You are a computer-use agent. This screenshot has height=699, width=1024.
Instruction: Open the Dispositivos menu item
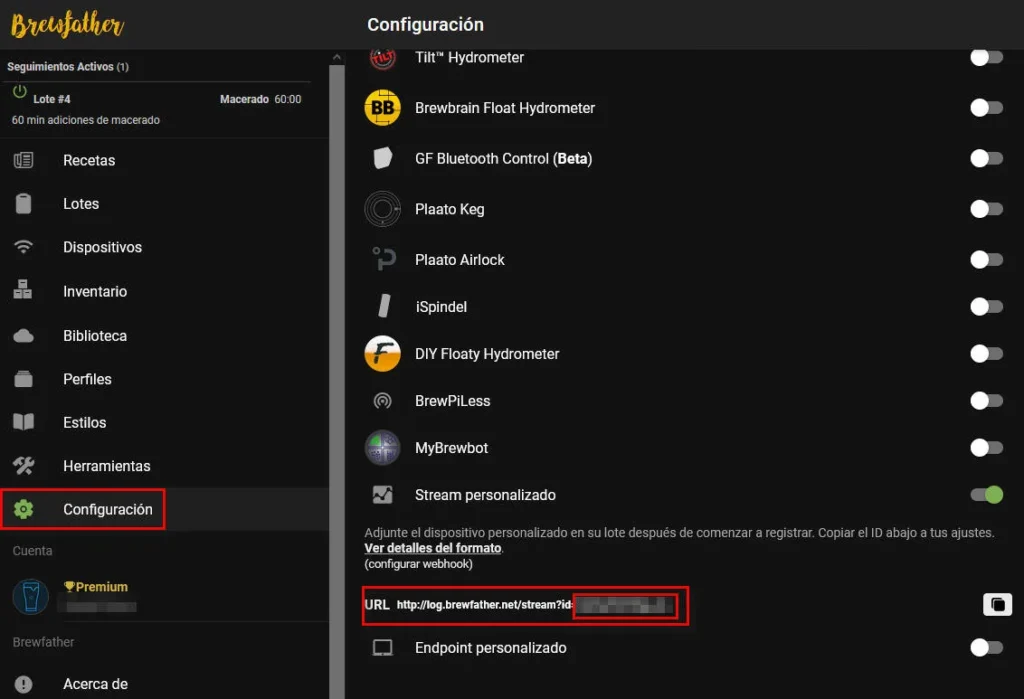coord(165,247)
